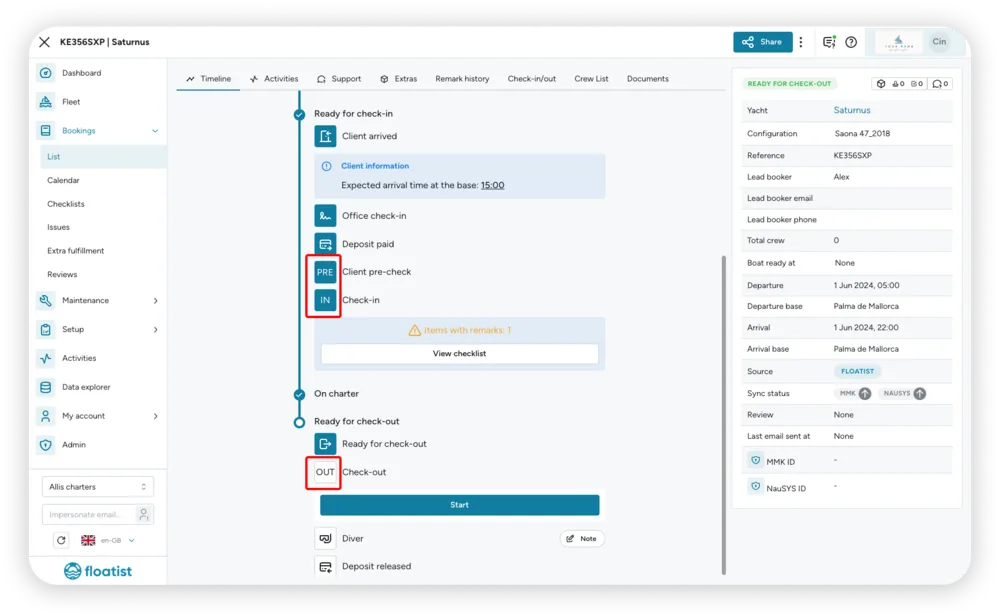Screen dimensions: 1000x616
Task: Switch to the Crew List tab
Action: 591,79
